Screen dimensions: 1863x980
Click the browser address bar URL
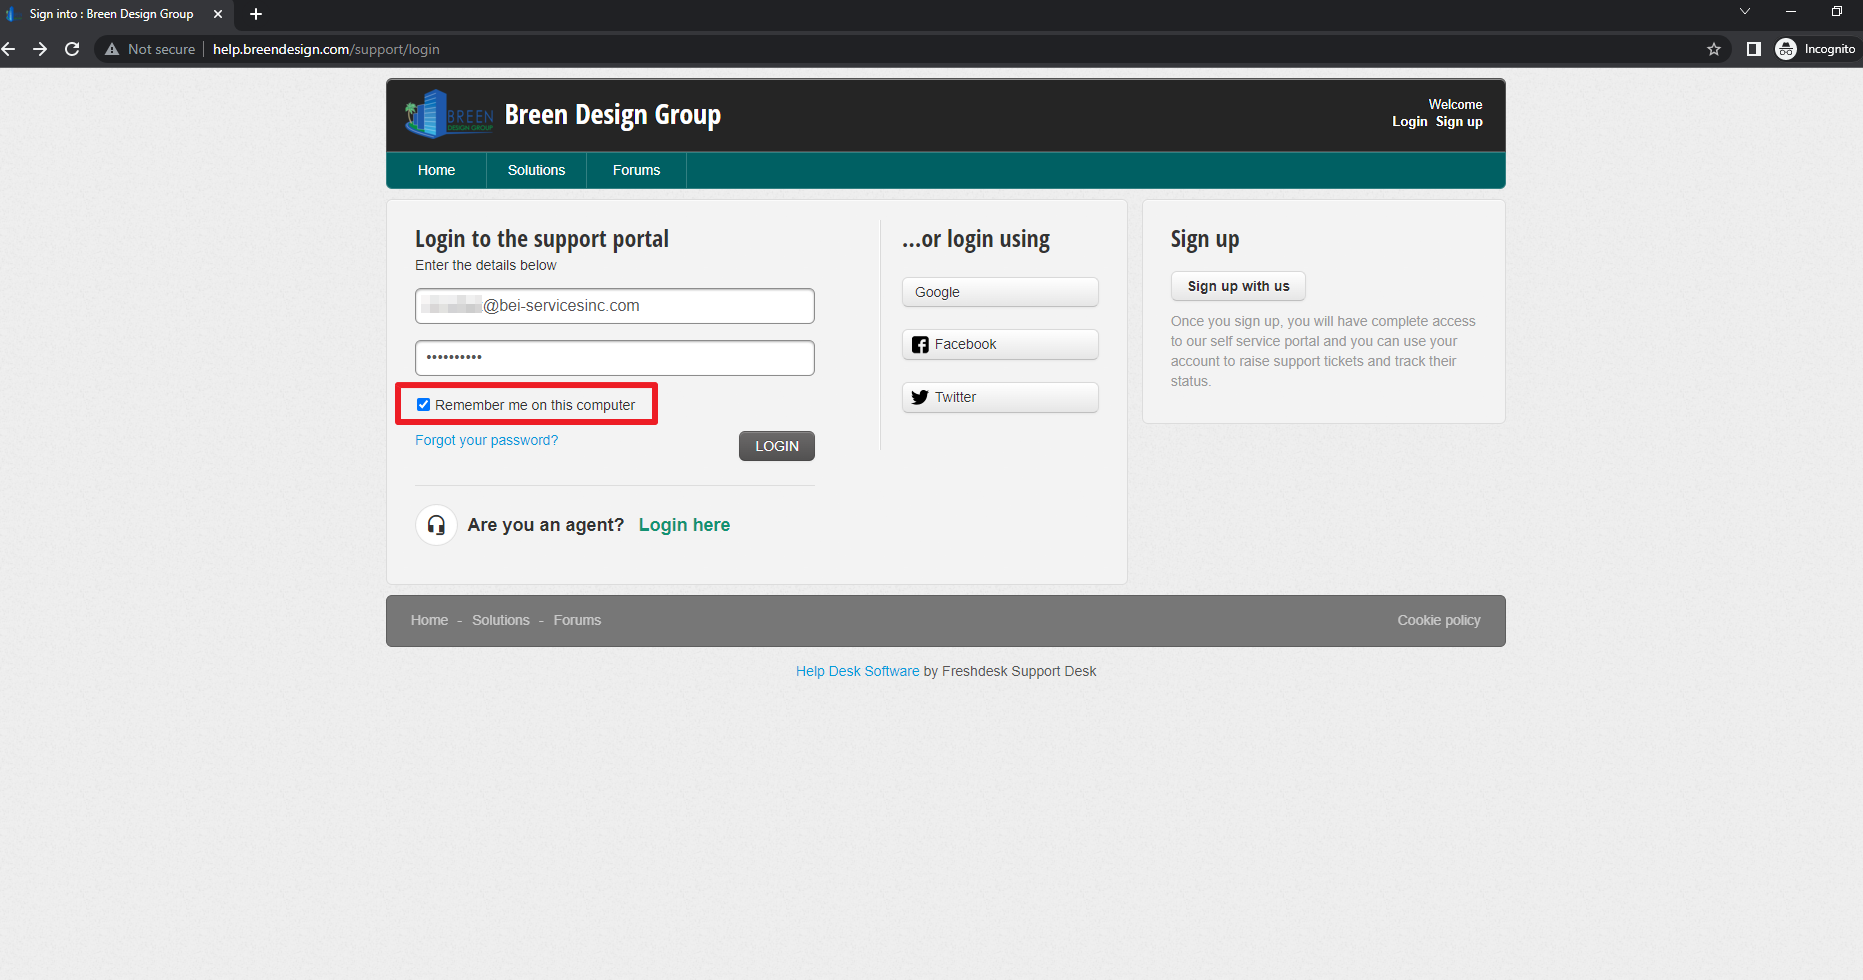point(326,49)
